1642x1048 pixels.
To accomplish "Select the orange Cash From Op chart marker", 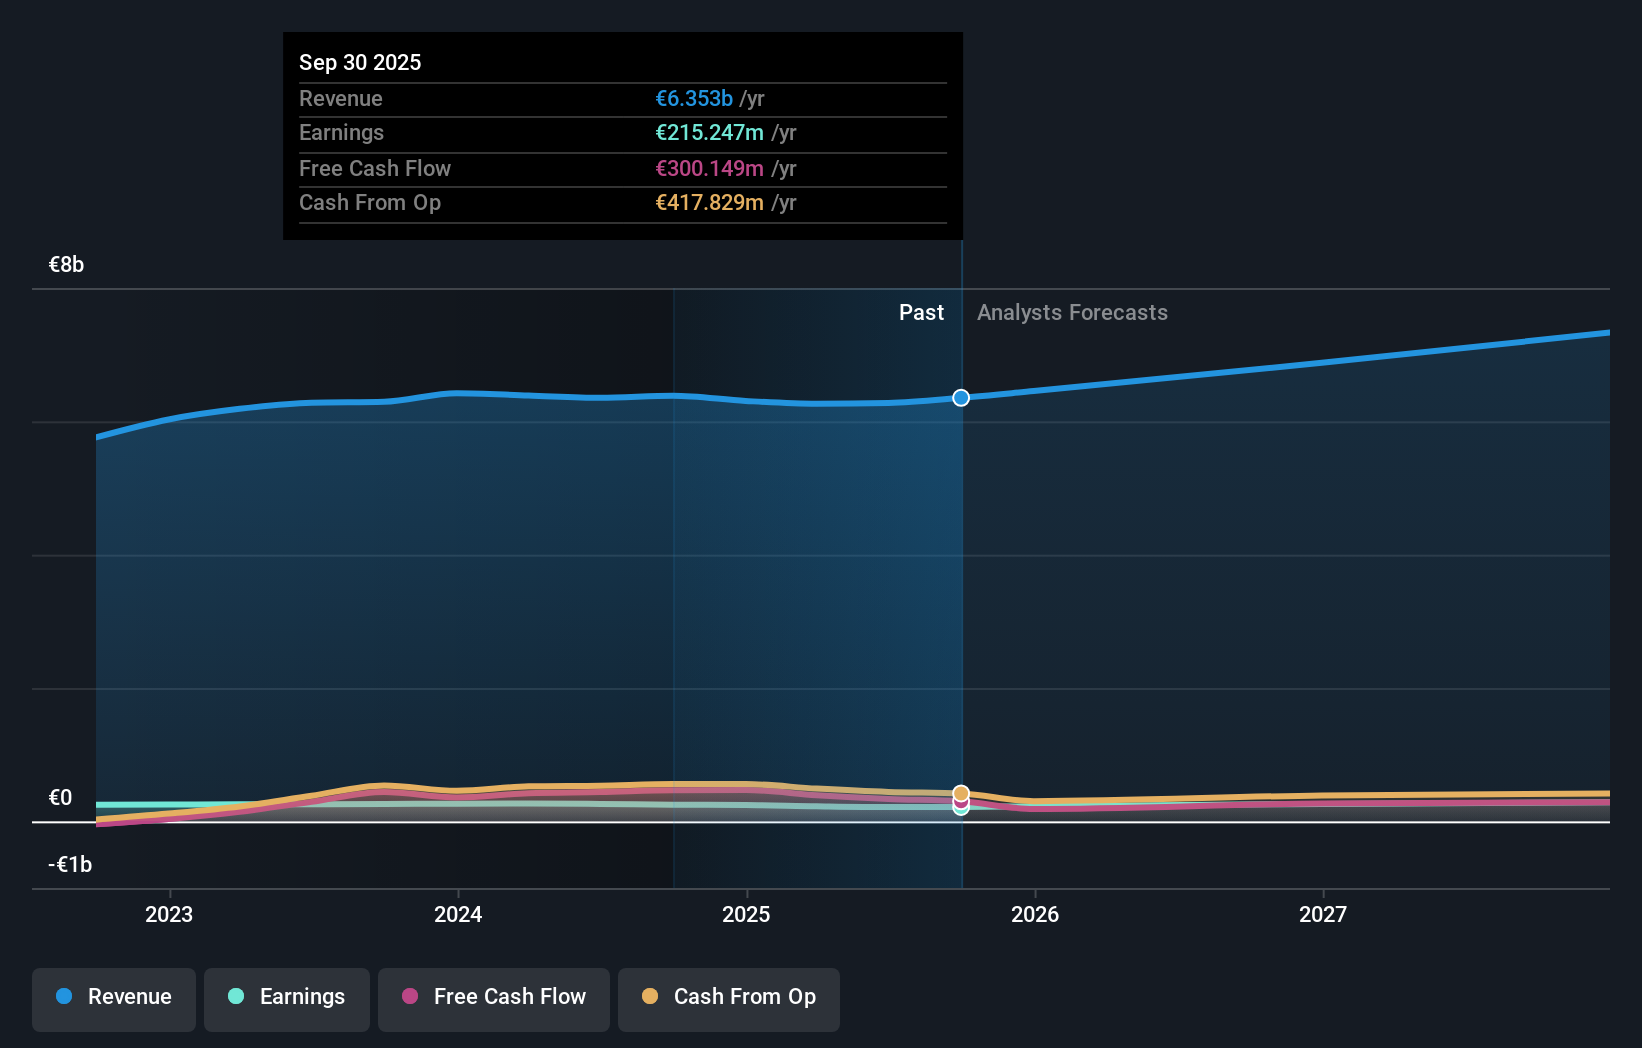I will tap(962, 792).
